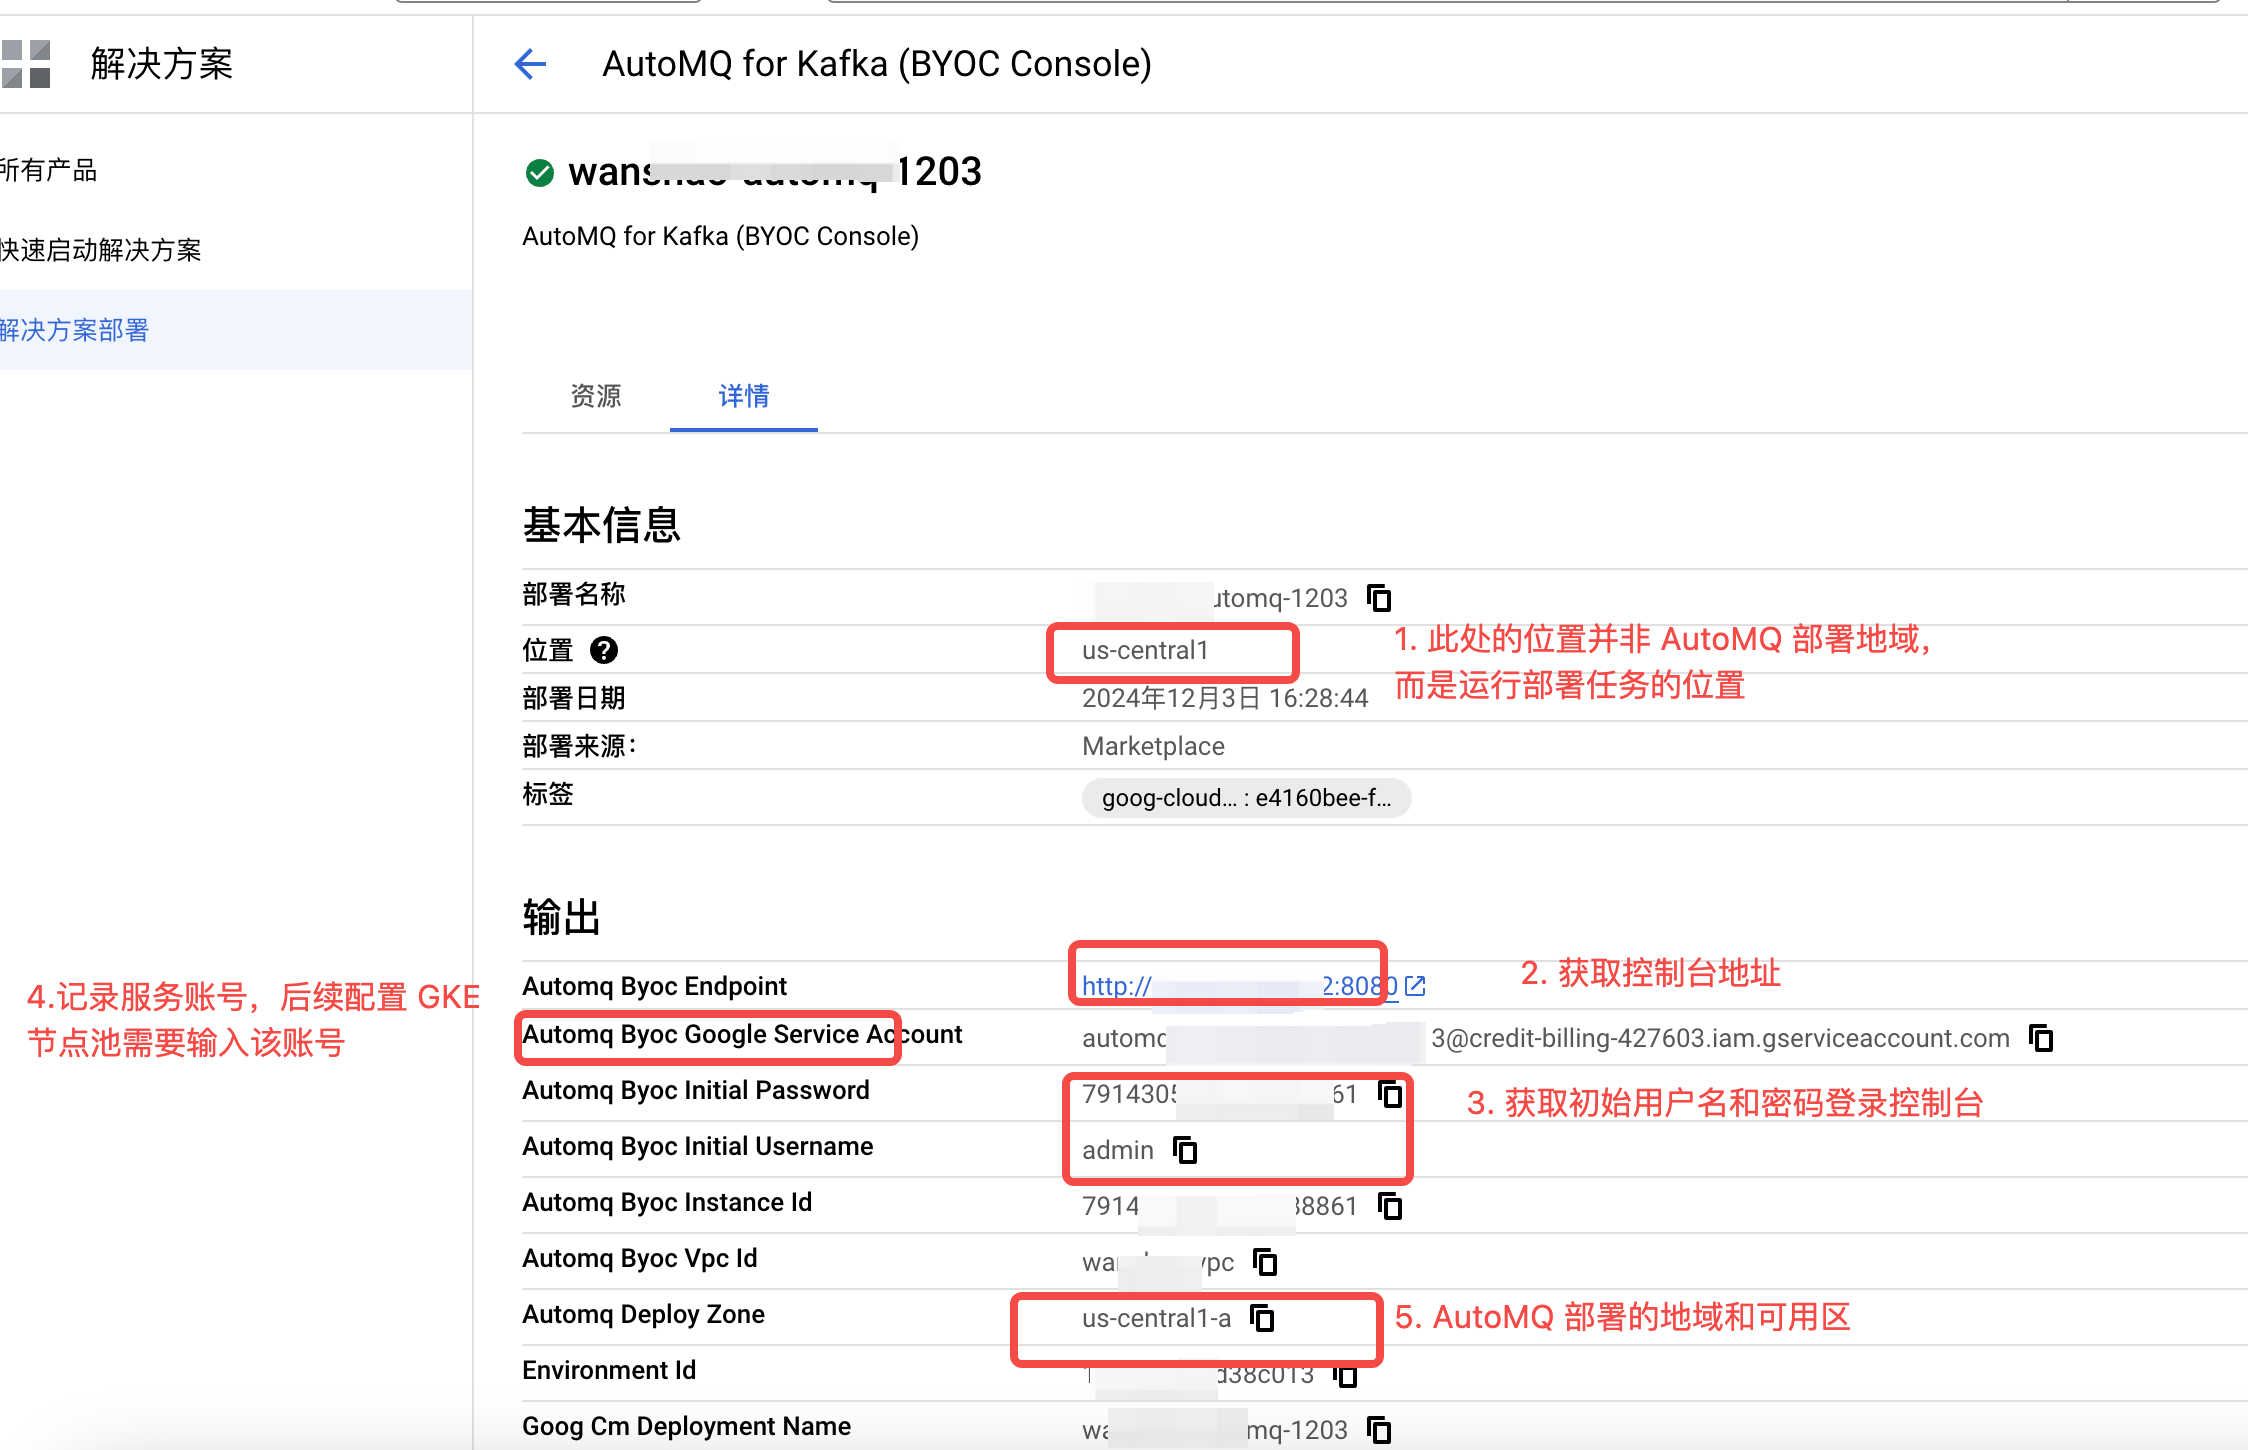Viewport: 2248px width, 1450px height.
Task: Copy the us-central1-a deploy zone
Action: pyautogui.click(x=1263, y=1318)
